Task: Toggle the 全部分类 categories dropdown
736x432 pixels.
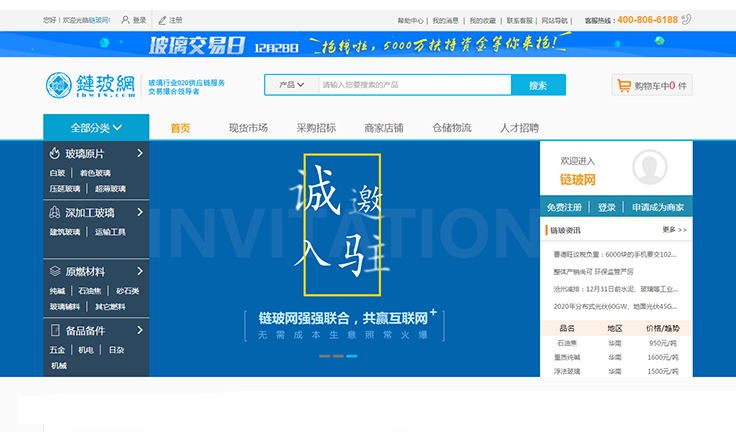Action: [x=96, y=127]
